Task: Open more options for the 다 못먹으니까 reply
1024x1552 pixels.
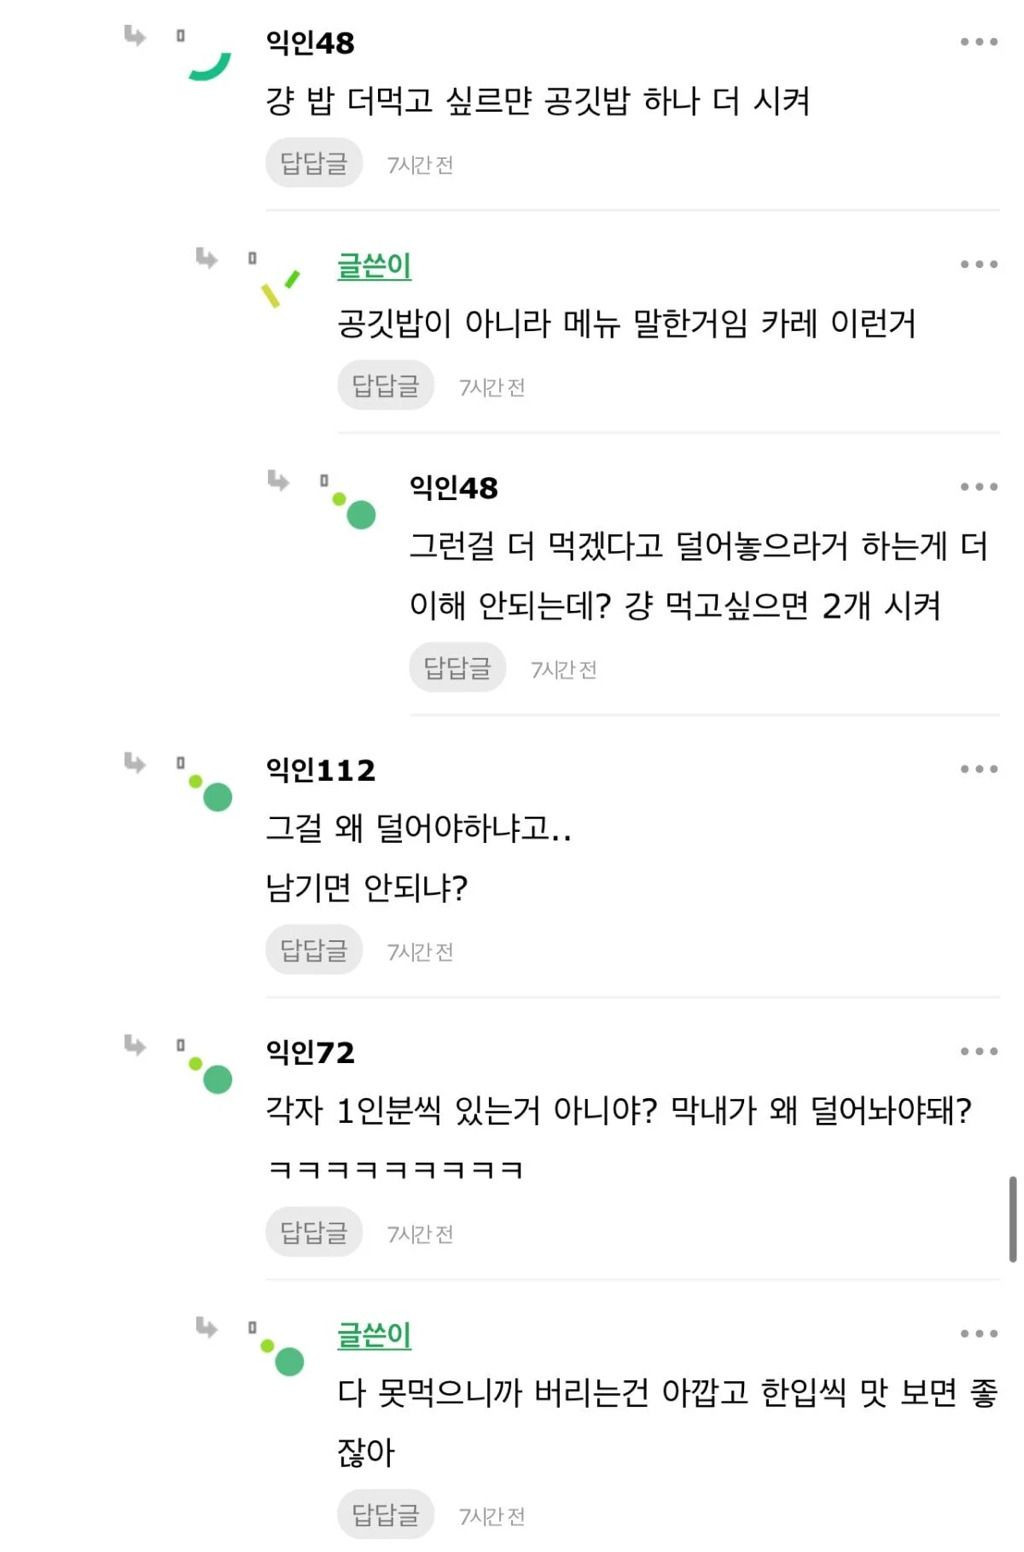Action: click(979, 1333)
